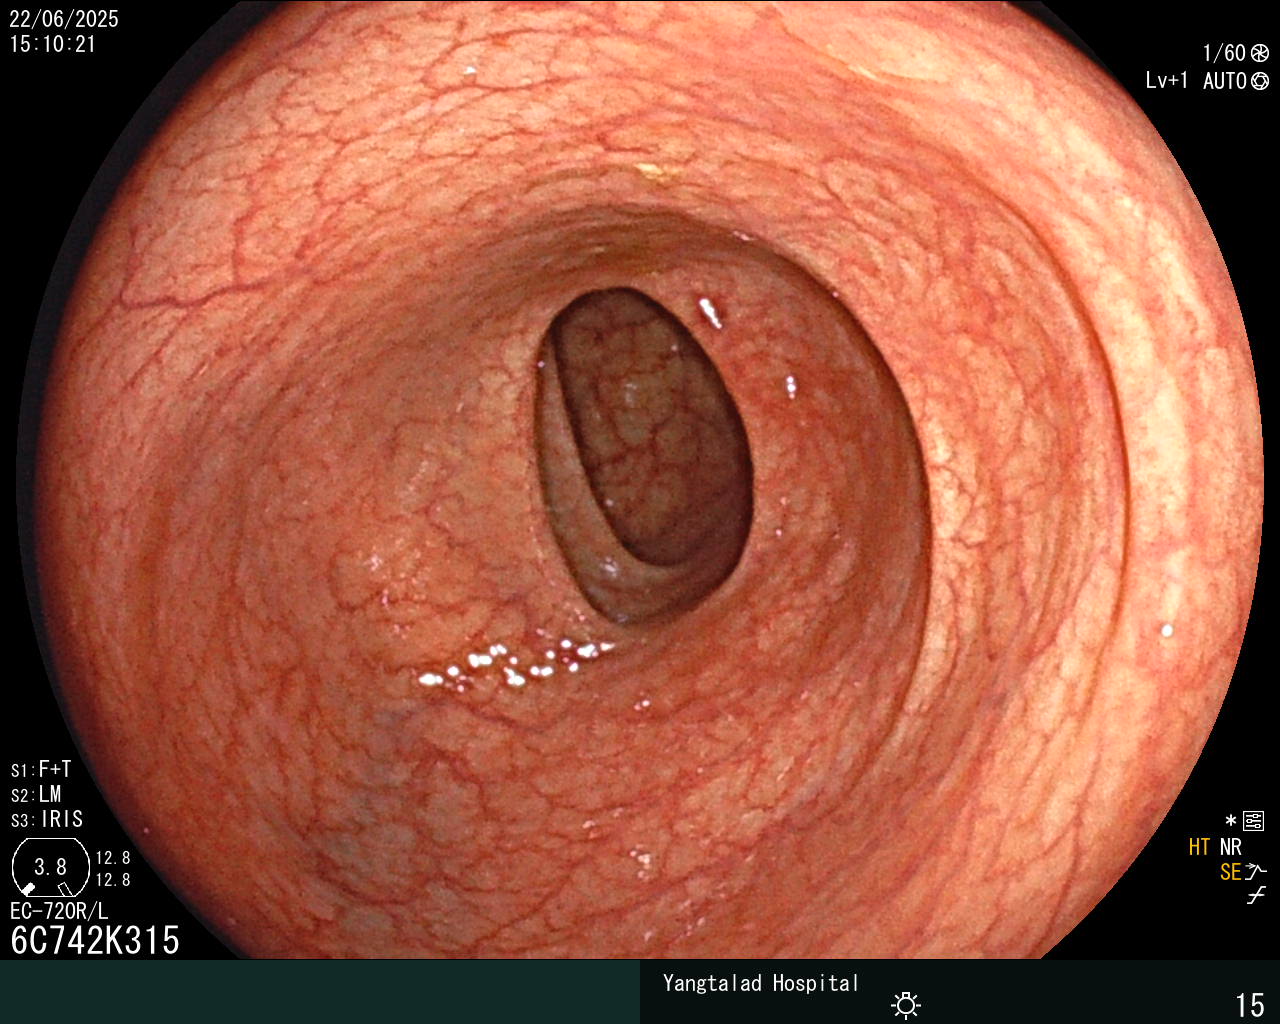Screen dimensions: 1280x1024
Task: Click the yellow HT indicator
Action: [x=1200, y=848]
